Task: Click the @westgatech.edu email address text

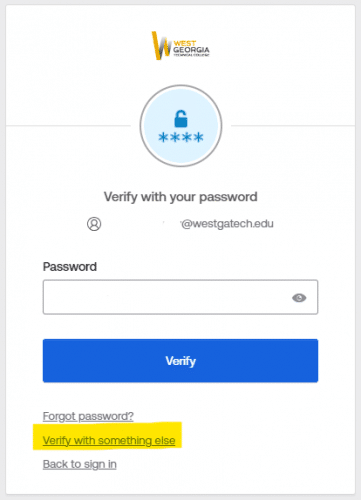Action: [x=228, y=224]
